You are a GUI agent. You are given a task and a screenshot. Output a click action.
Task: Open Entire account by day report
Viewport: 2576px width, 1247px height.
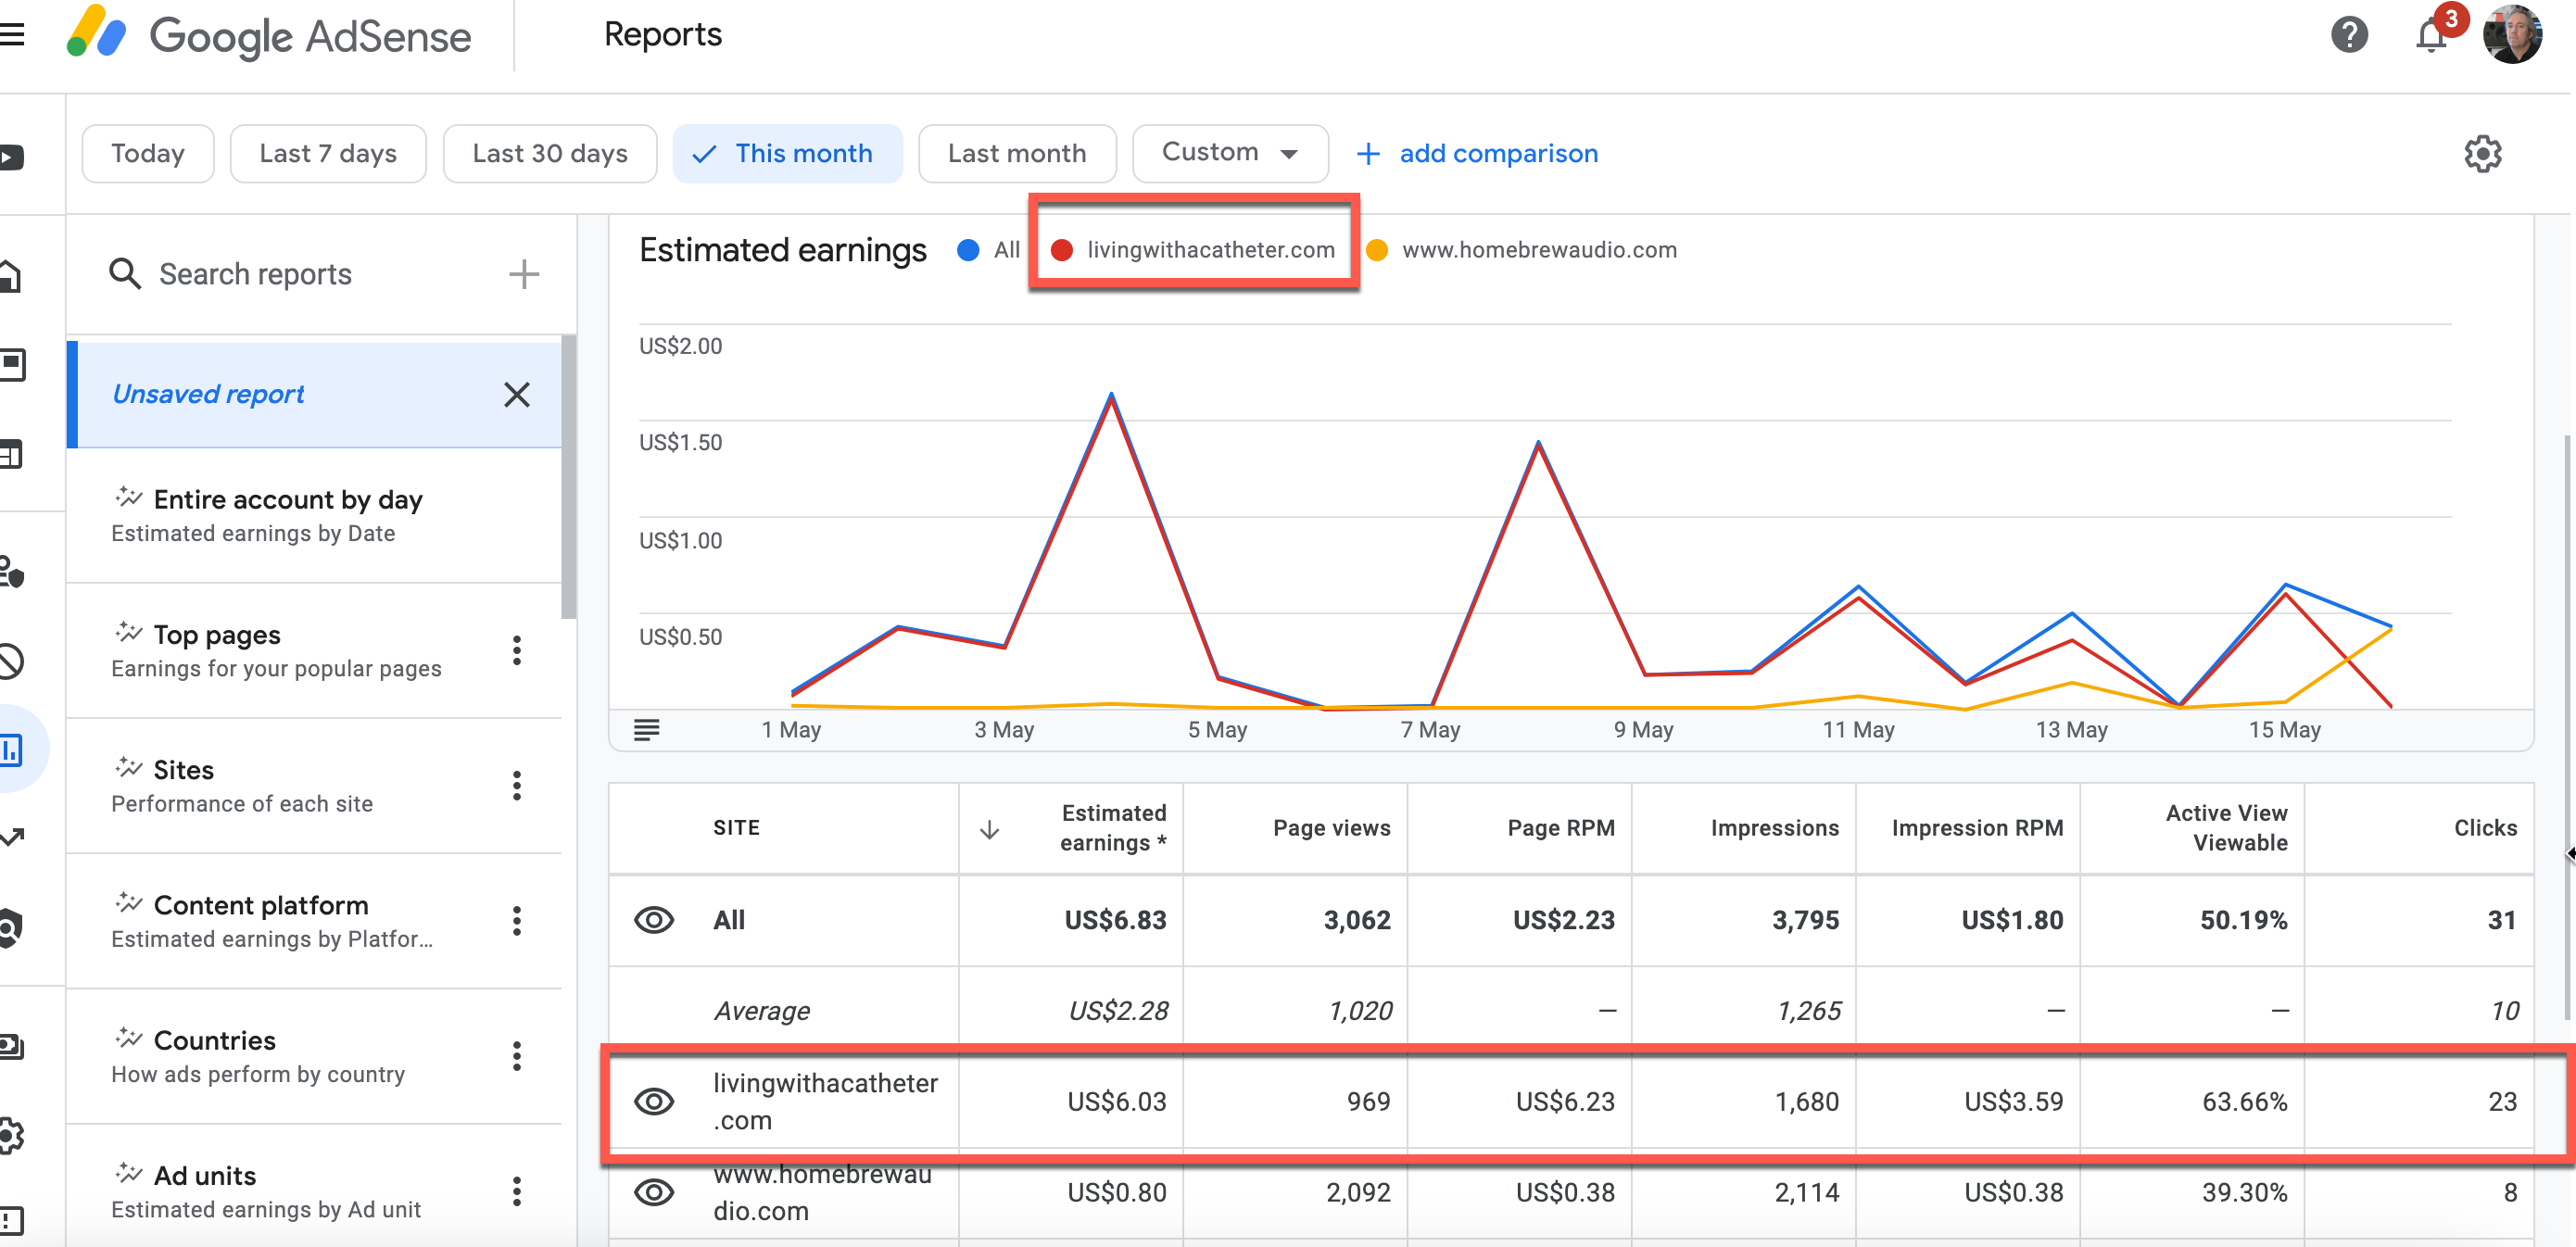pyautogui.click(x=314, y=515)
